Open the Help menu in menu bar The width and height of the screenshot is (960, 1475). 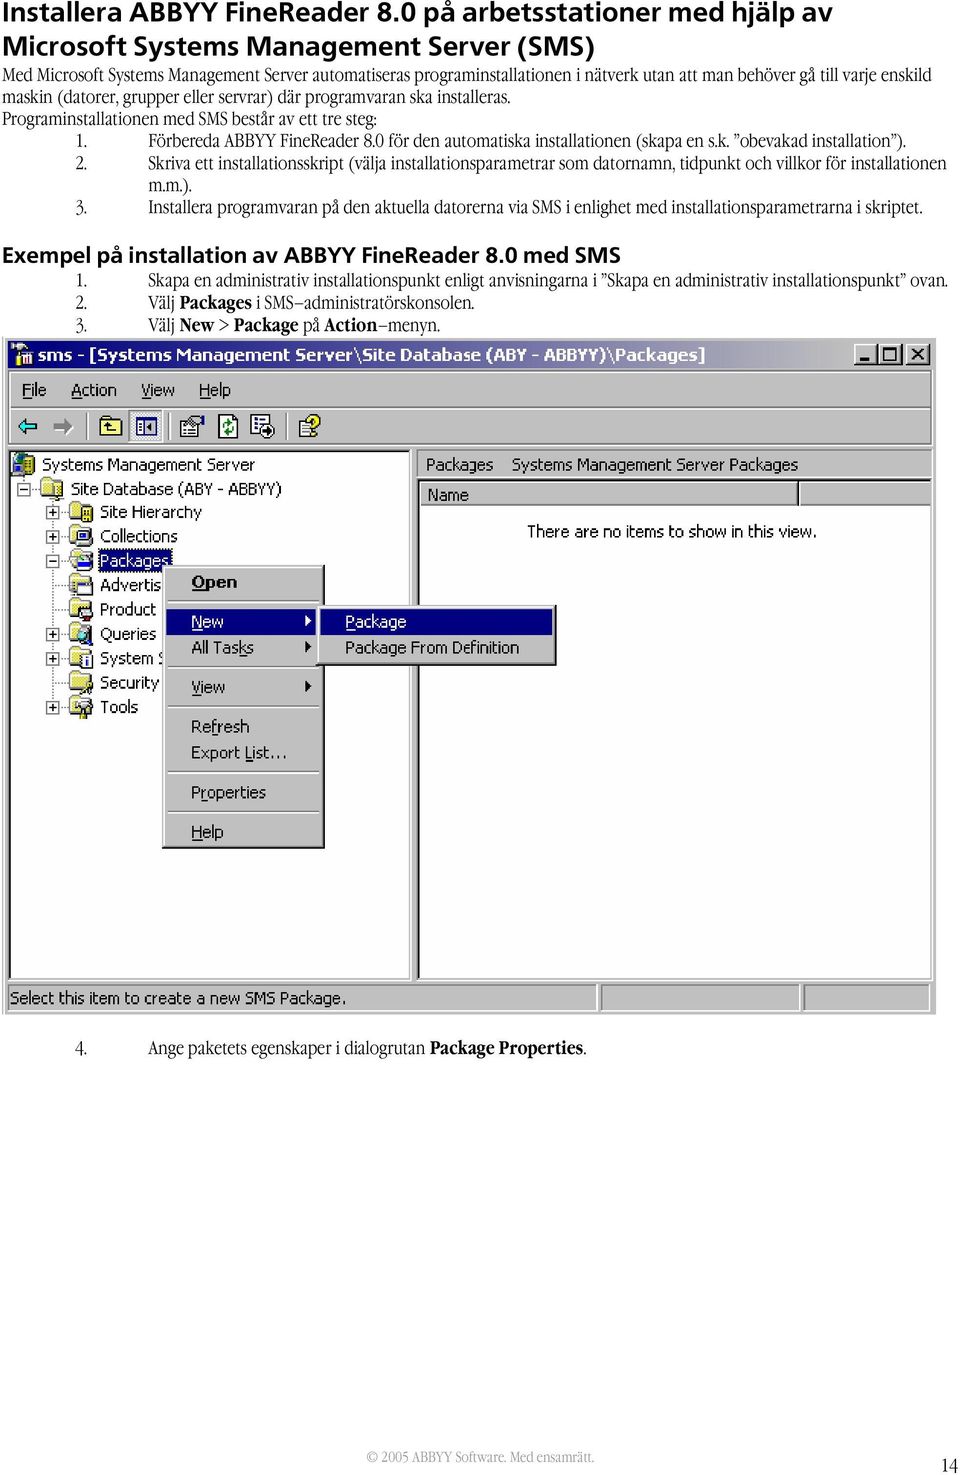click(214, 390)
